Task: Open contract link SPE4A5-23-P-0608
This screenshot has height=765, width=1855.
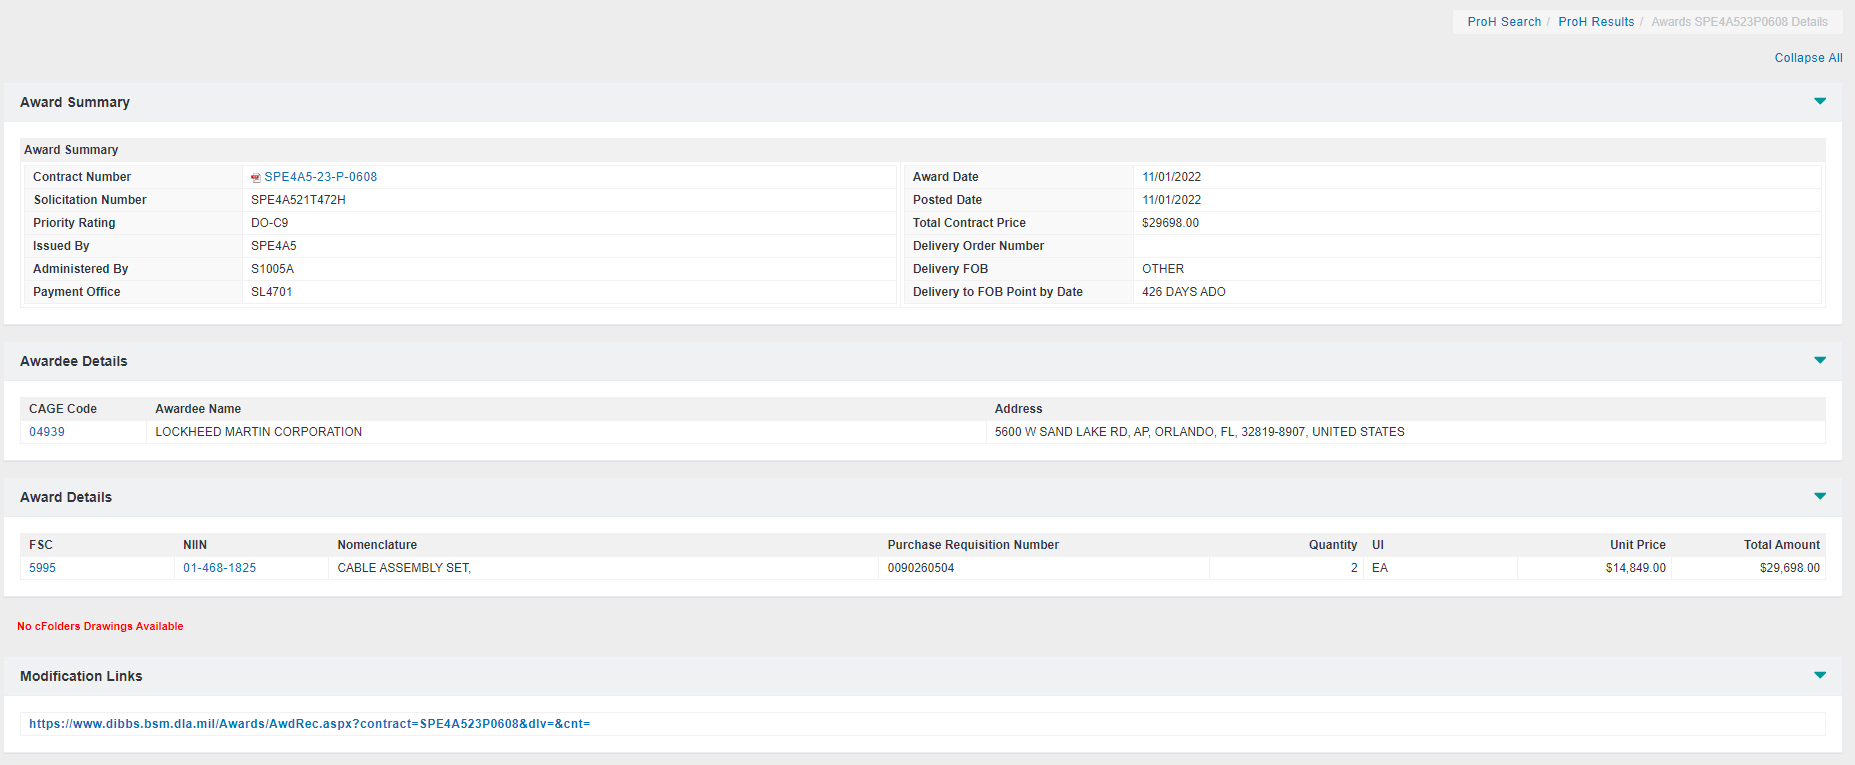Action: [321, 177]
